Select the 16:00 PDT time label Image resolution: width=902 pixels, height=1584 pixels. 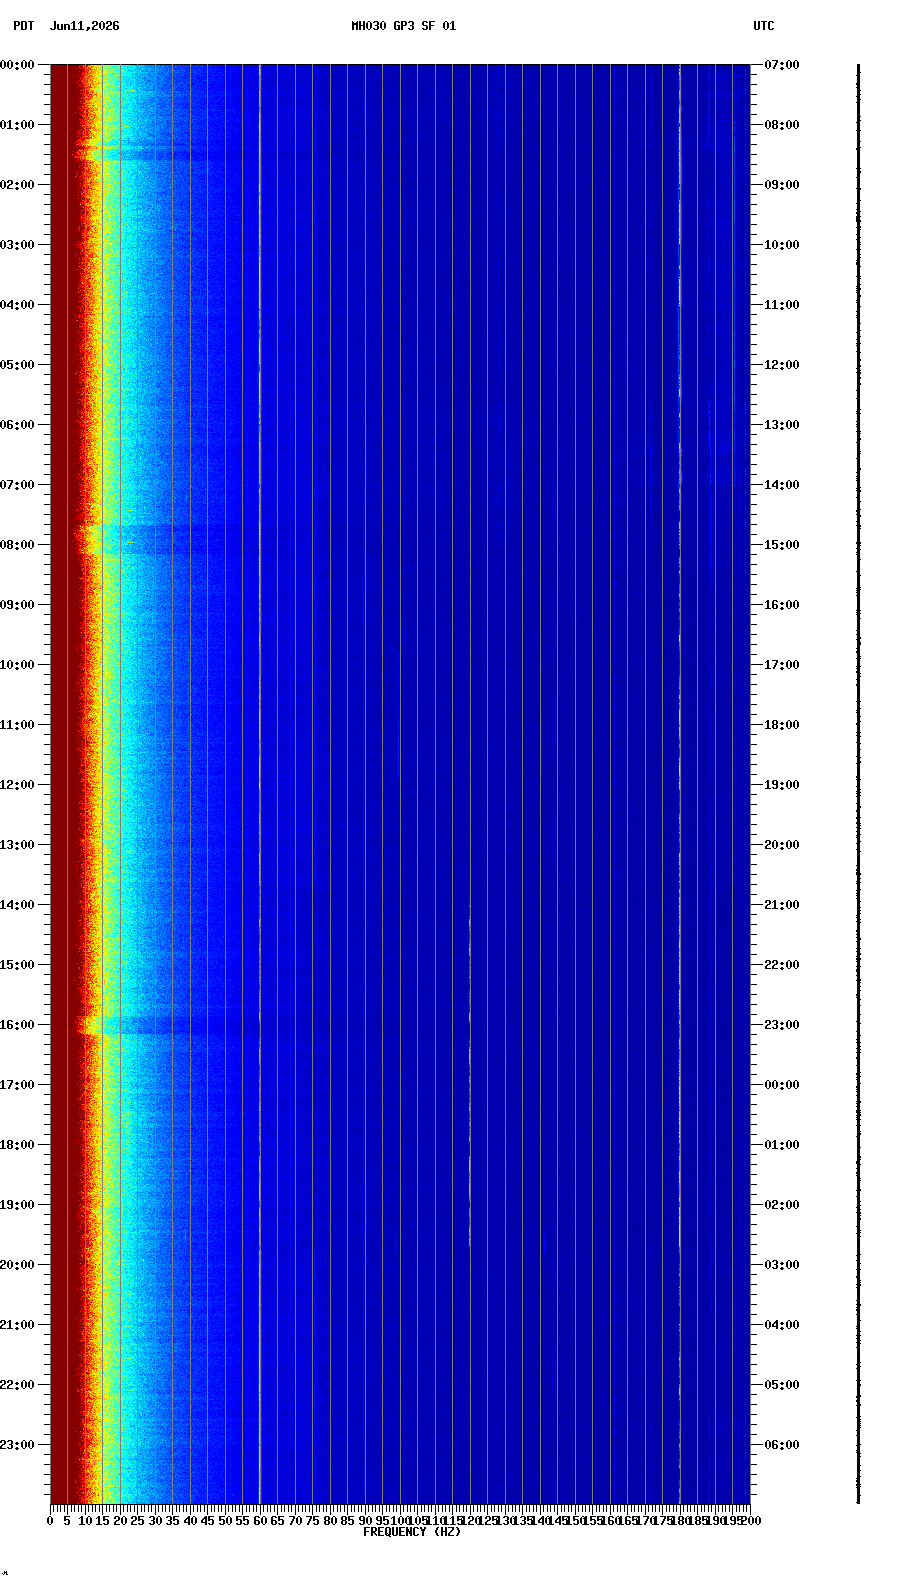click(17, 1025)
